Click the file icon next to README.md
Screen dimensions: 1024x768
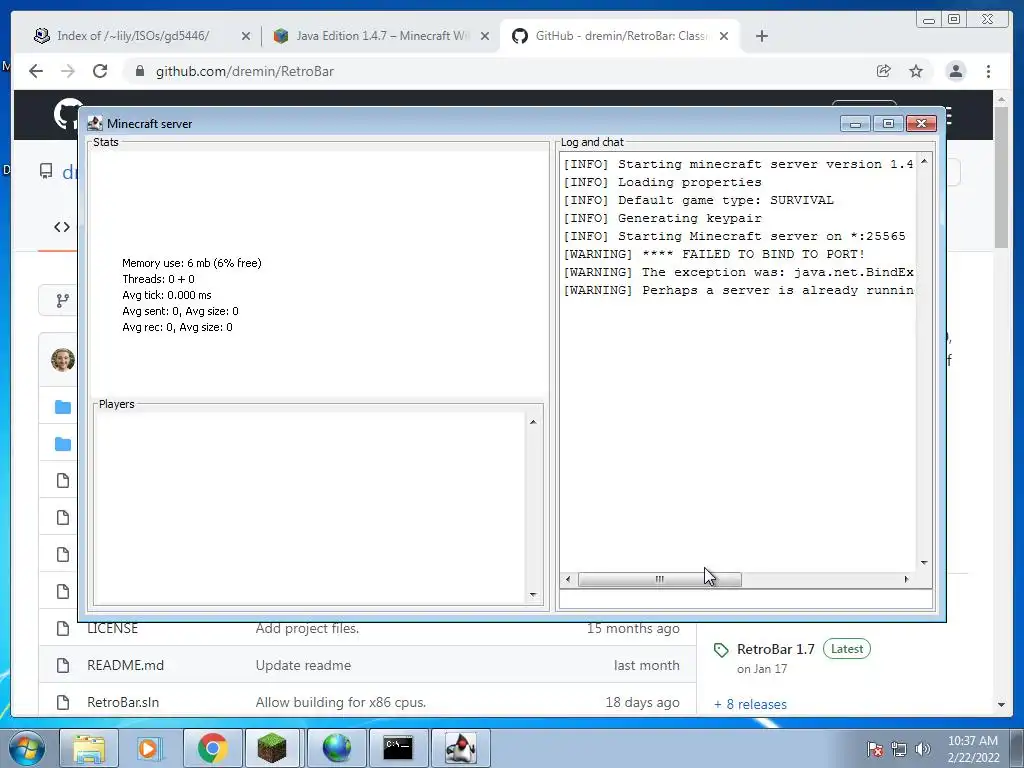point(63,665)
